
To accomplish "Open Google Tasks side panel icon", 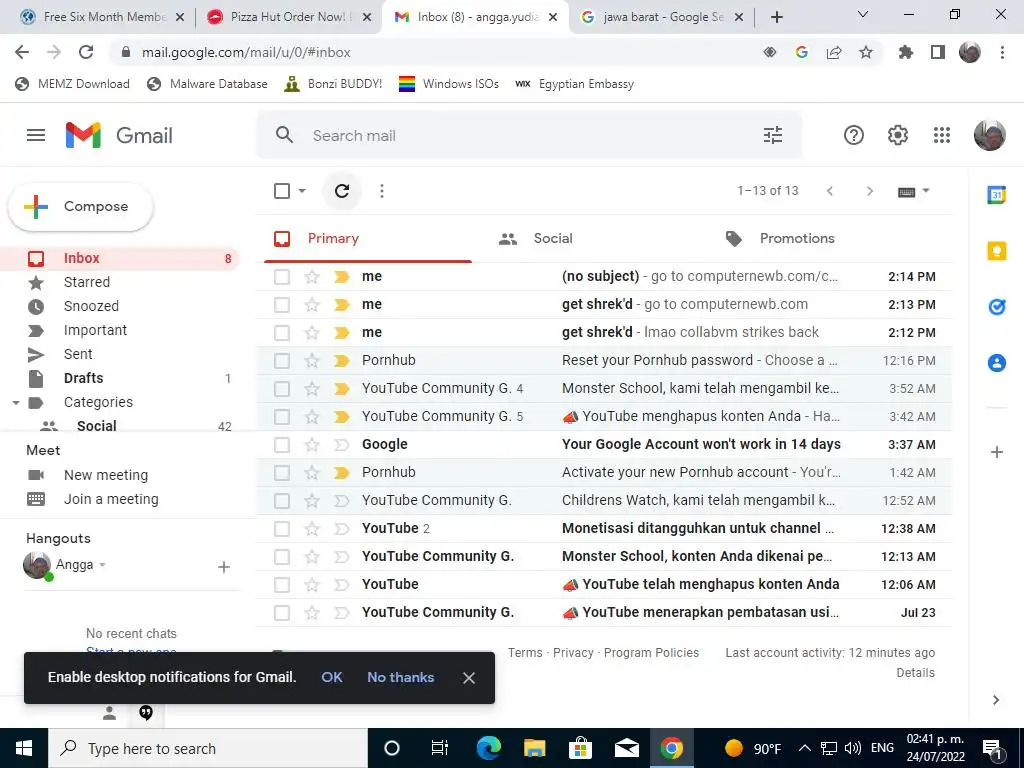I will [997, 306].
